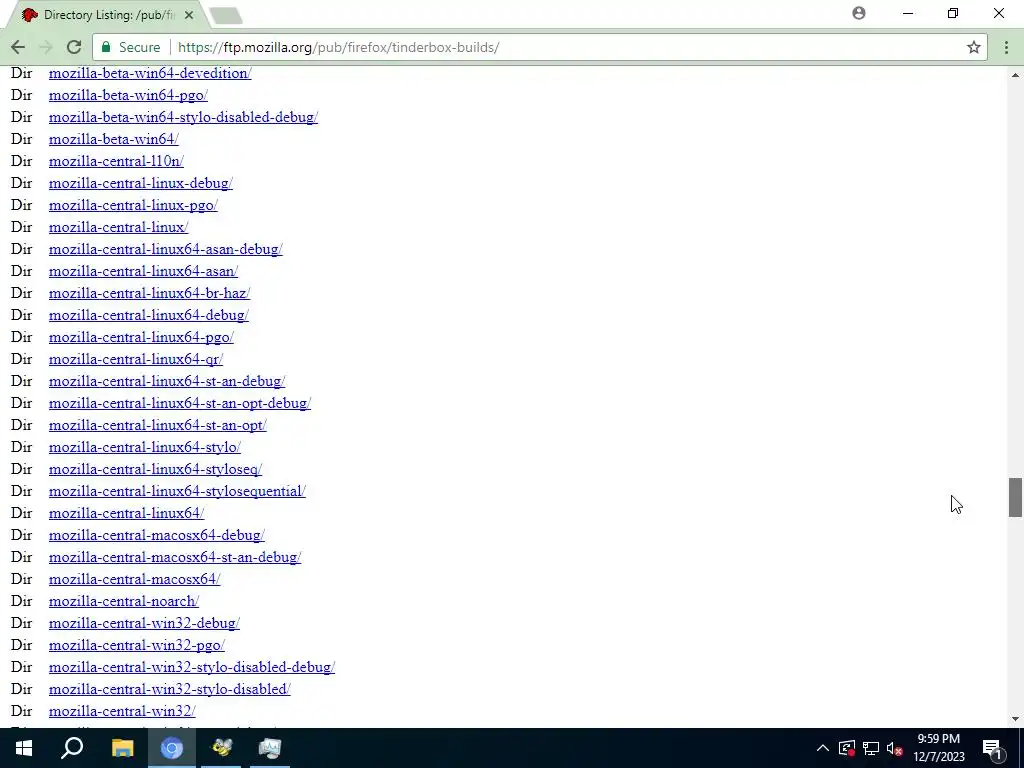Open mozilla-central-l10n/ directory
The height and width of the screenshot is (768, 1024).
116,161
